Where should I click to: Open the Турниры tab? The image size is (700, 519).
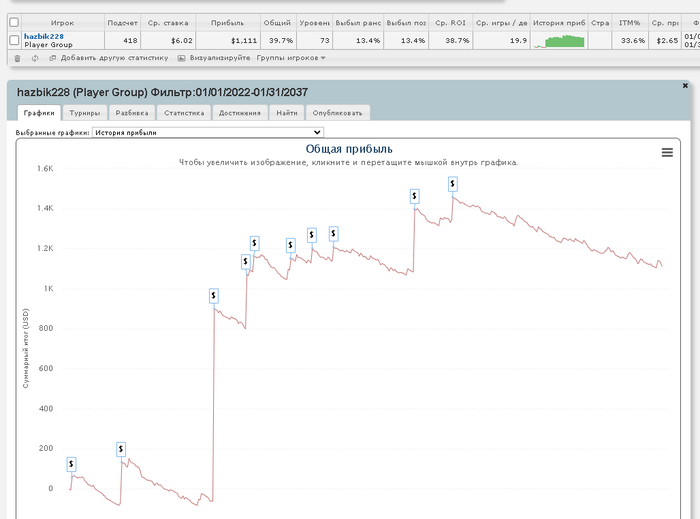coord(84,113)
